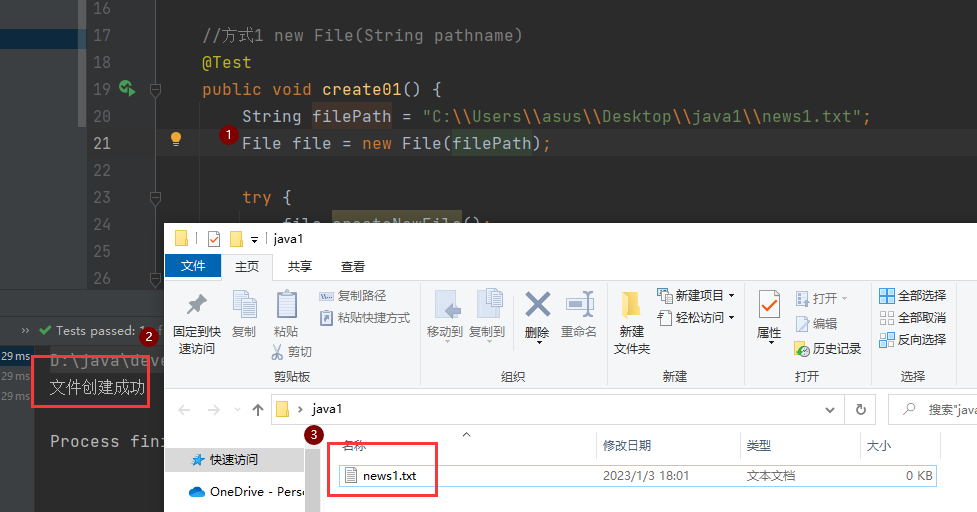This screenshot has height=512, width=977.
Task: Click Select all (全部选择)
Action: tap(913, 295)
